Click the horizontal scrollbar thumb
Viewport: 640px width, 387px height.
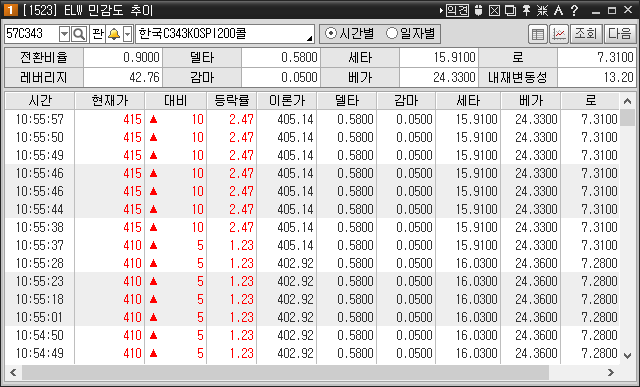pos(285,372)
